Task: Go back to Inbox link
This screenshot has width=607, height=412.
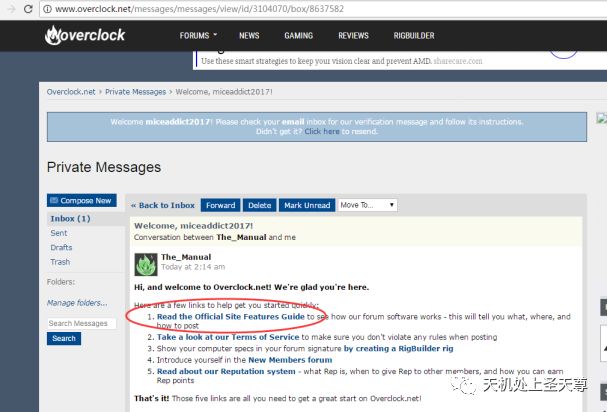Action: pos(163,205)
